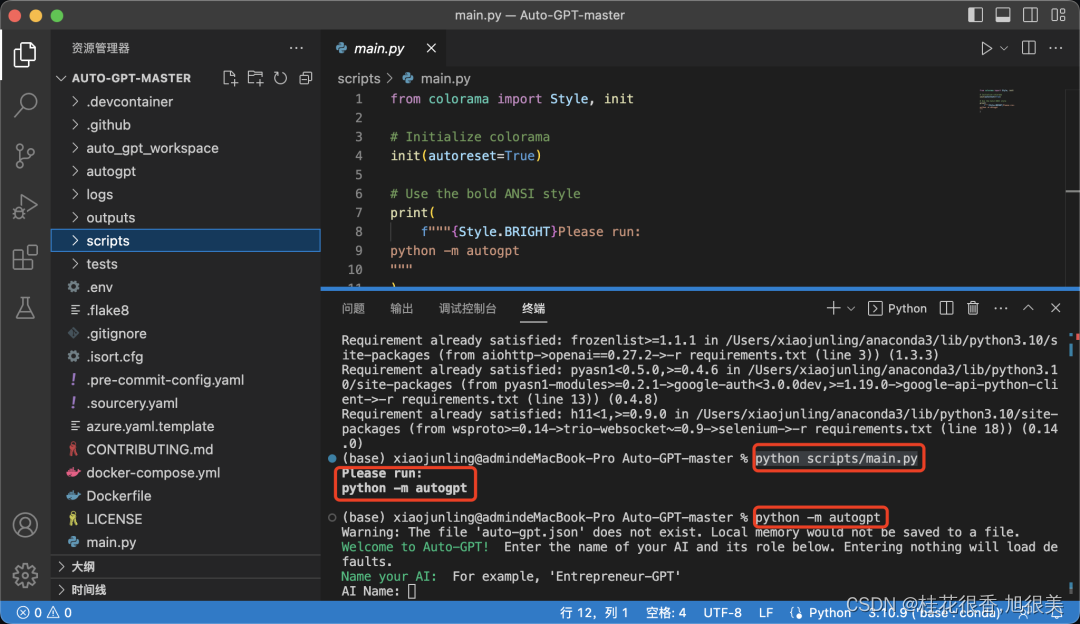Viewport: 1080px width, 624px height.
Task: Open the Search view in activity bar
Action: click(x=25, y=105)
